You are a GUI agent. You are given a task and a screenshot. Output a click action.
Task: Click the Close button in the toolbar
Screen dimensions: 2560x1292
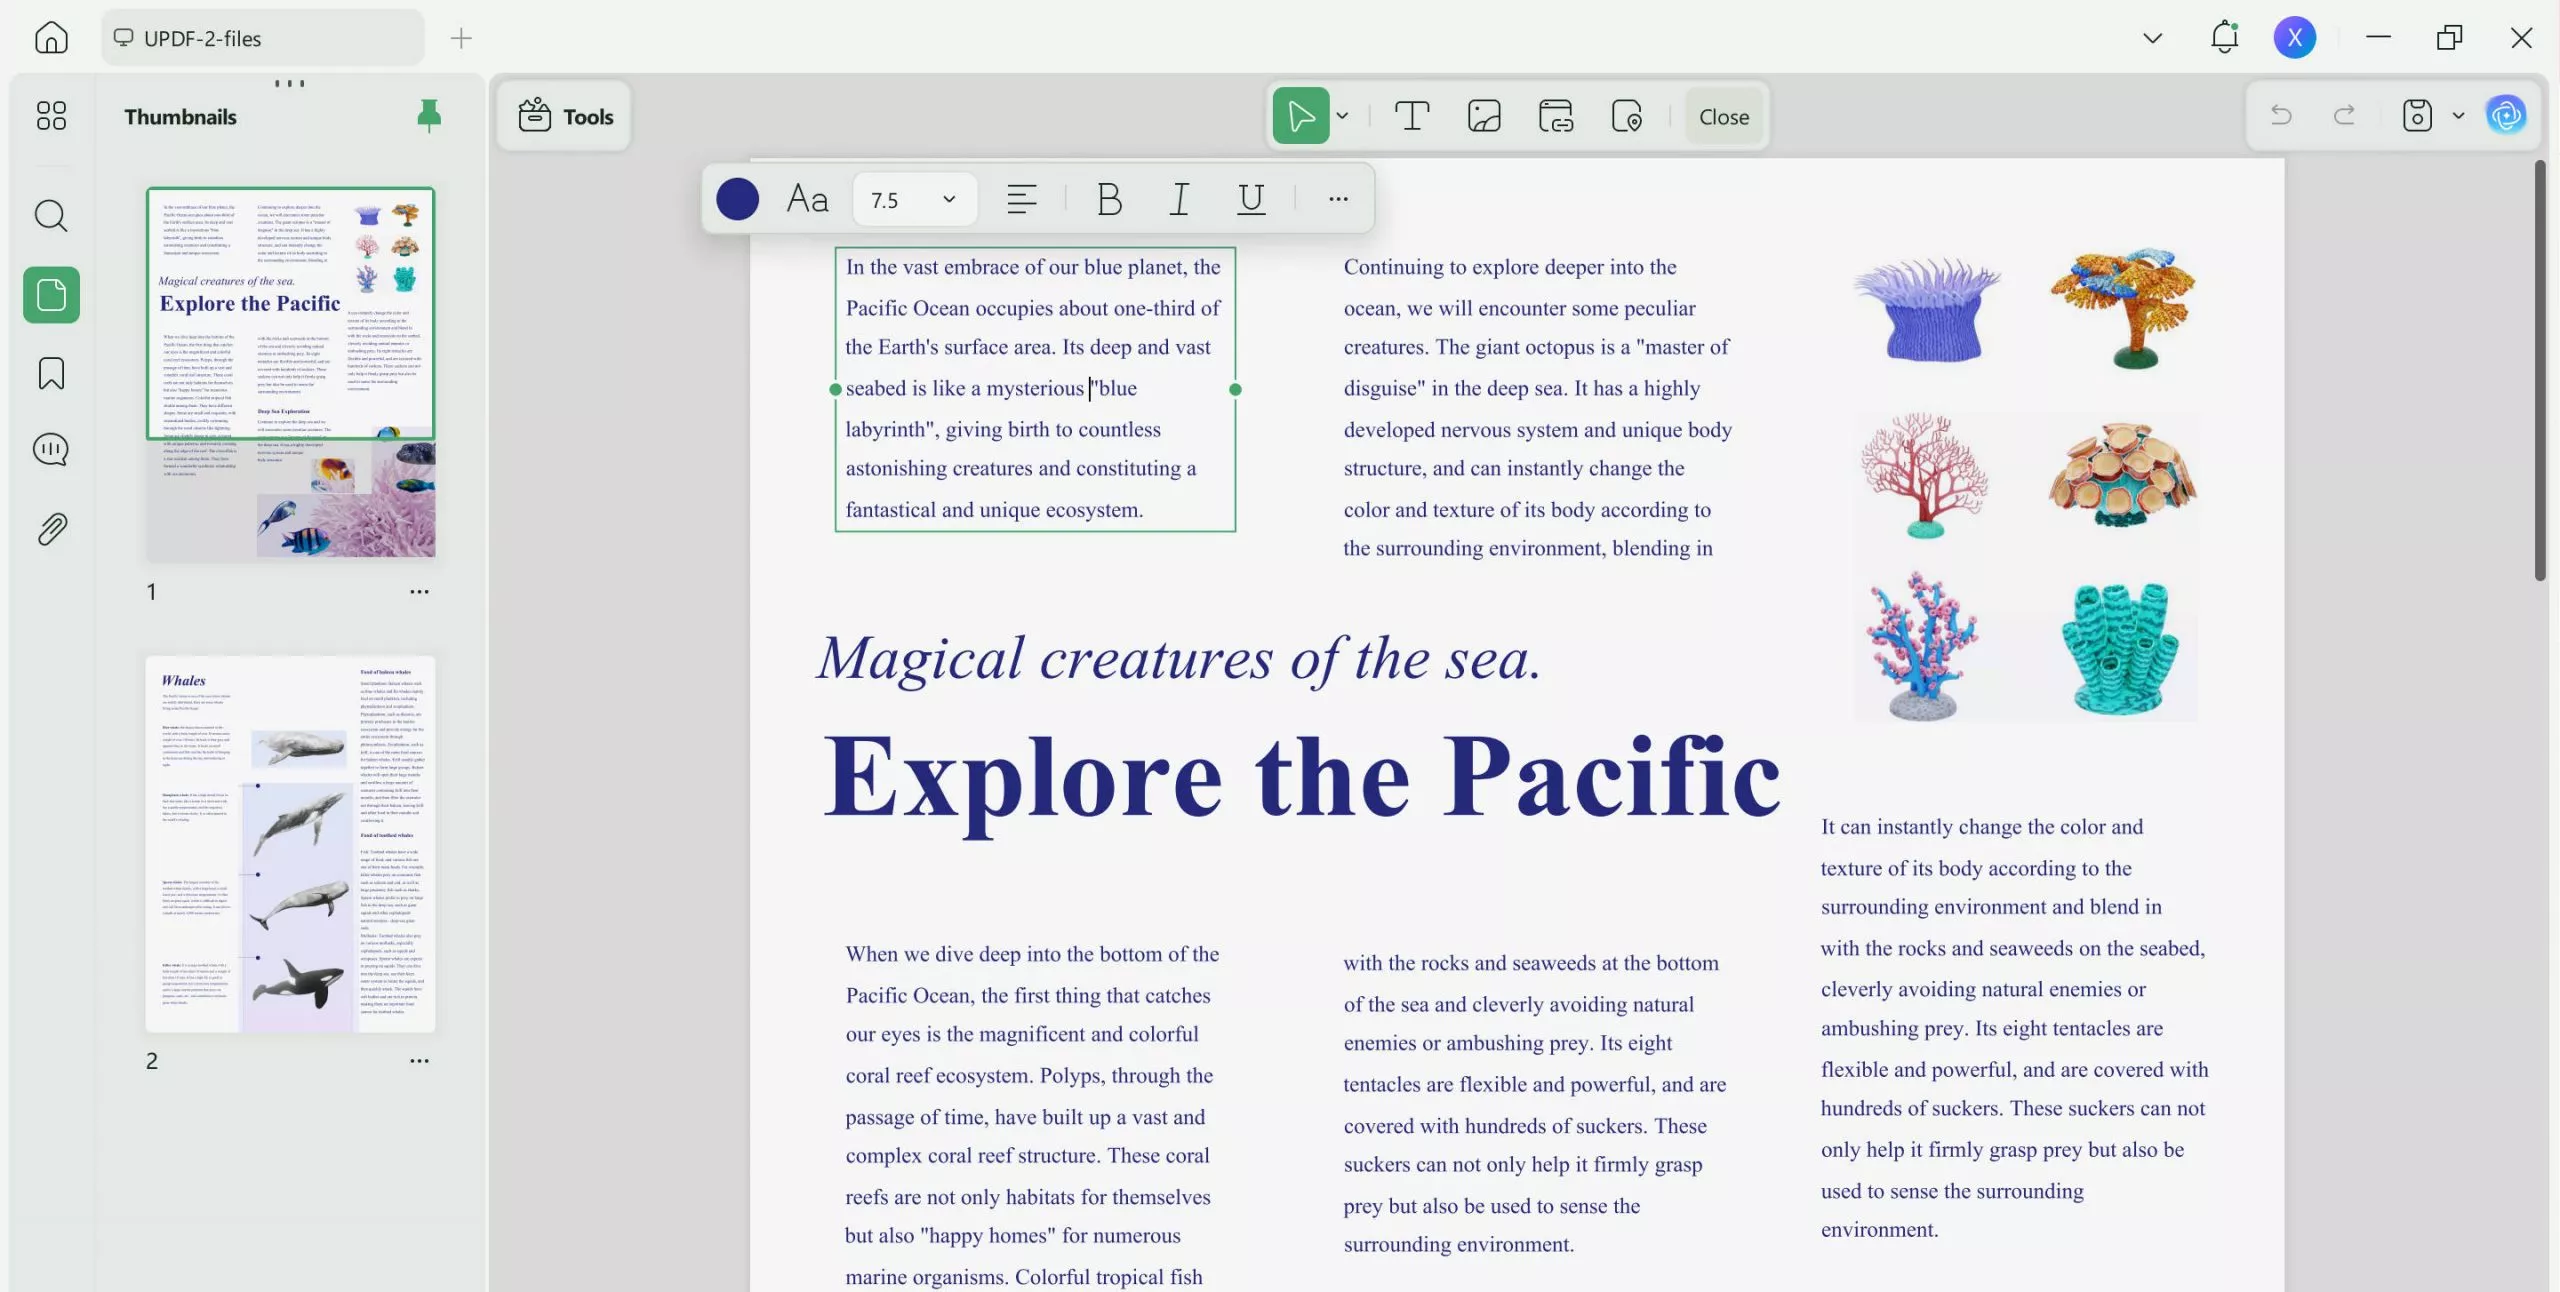[1723, 115]
